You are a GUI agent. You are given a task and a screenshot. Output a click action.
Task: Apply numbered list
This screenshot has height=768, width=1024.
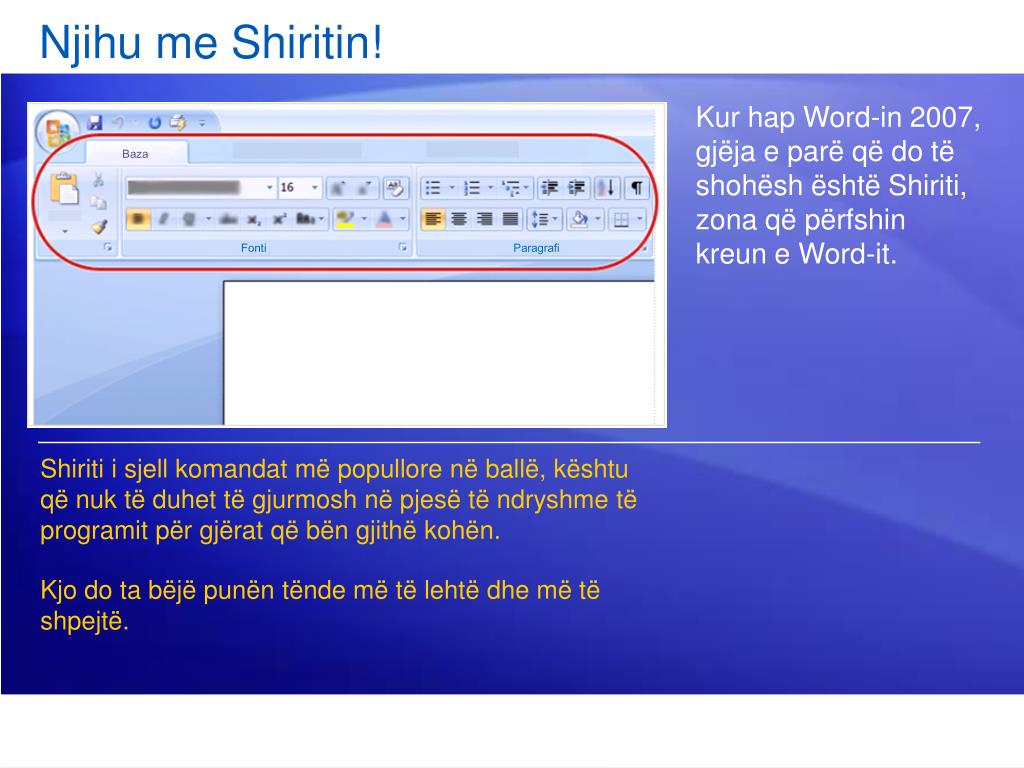(472, 188)
